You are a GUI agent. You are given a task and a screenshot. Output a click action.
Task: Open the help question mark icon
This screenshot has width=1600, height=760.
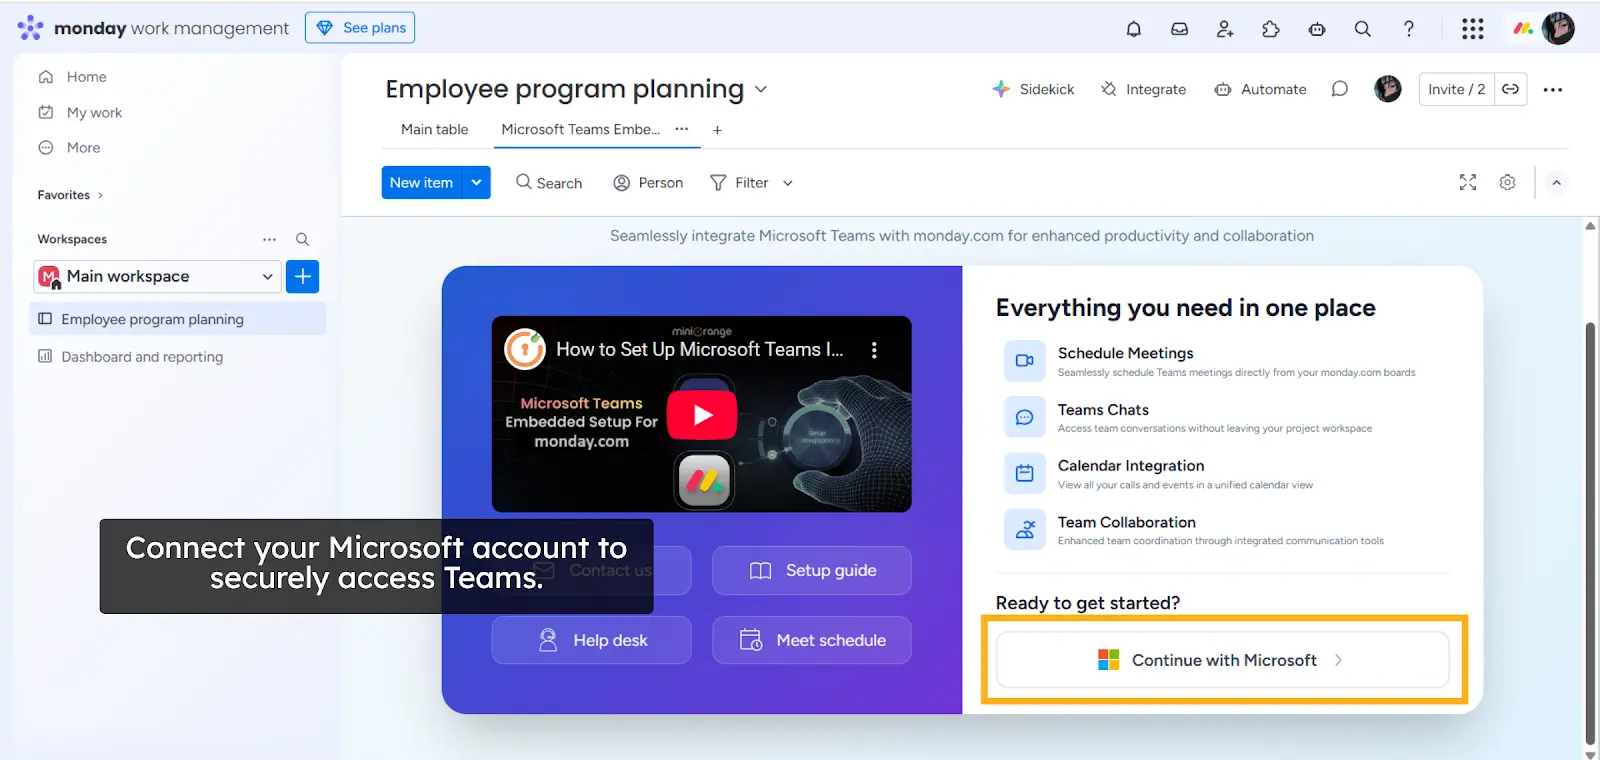tap(1408, 29)
